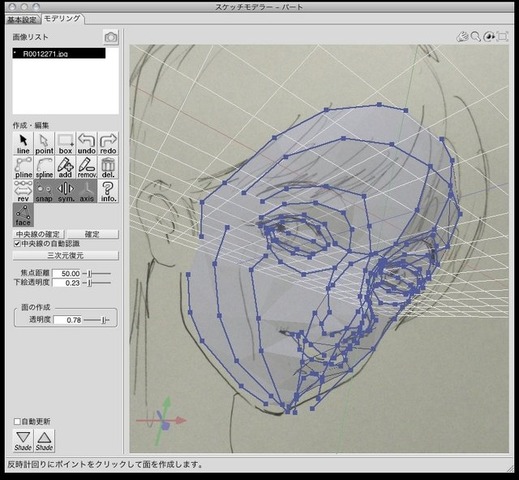Activate the box selection tool
The width and height of the screenshot is (519, 480).
(x=66, y=144)
